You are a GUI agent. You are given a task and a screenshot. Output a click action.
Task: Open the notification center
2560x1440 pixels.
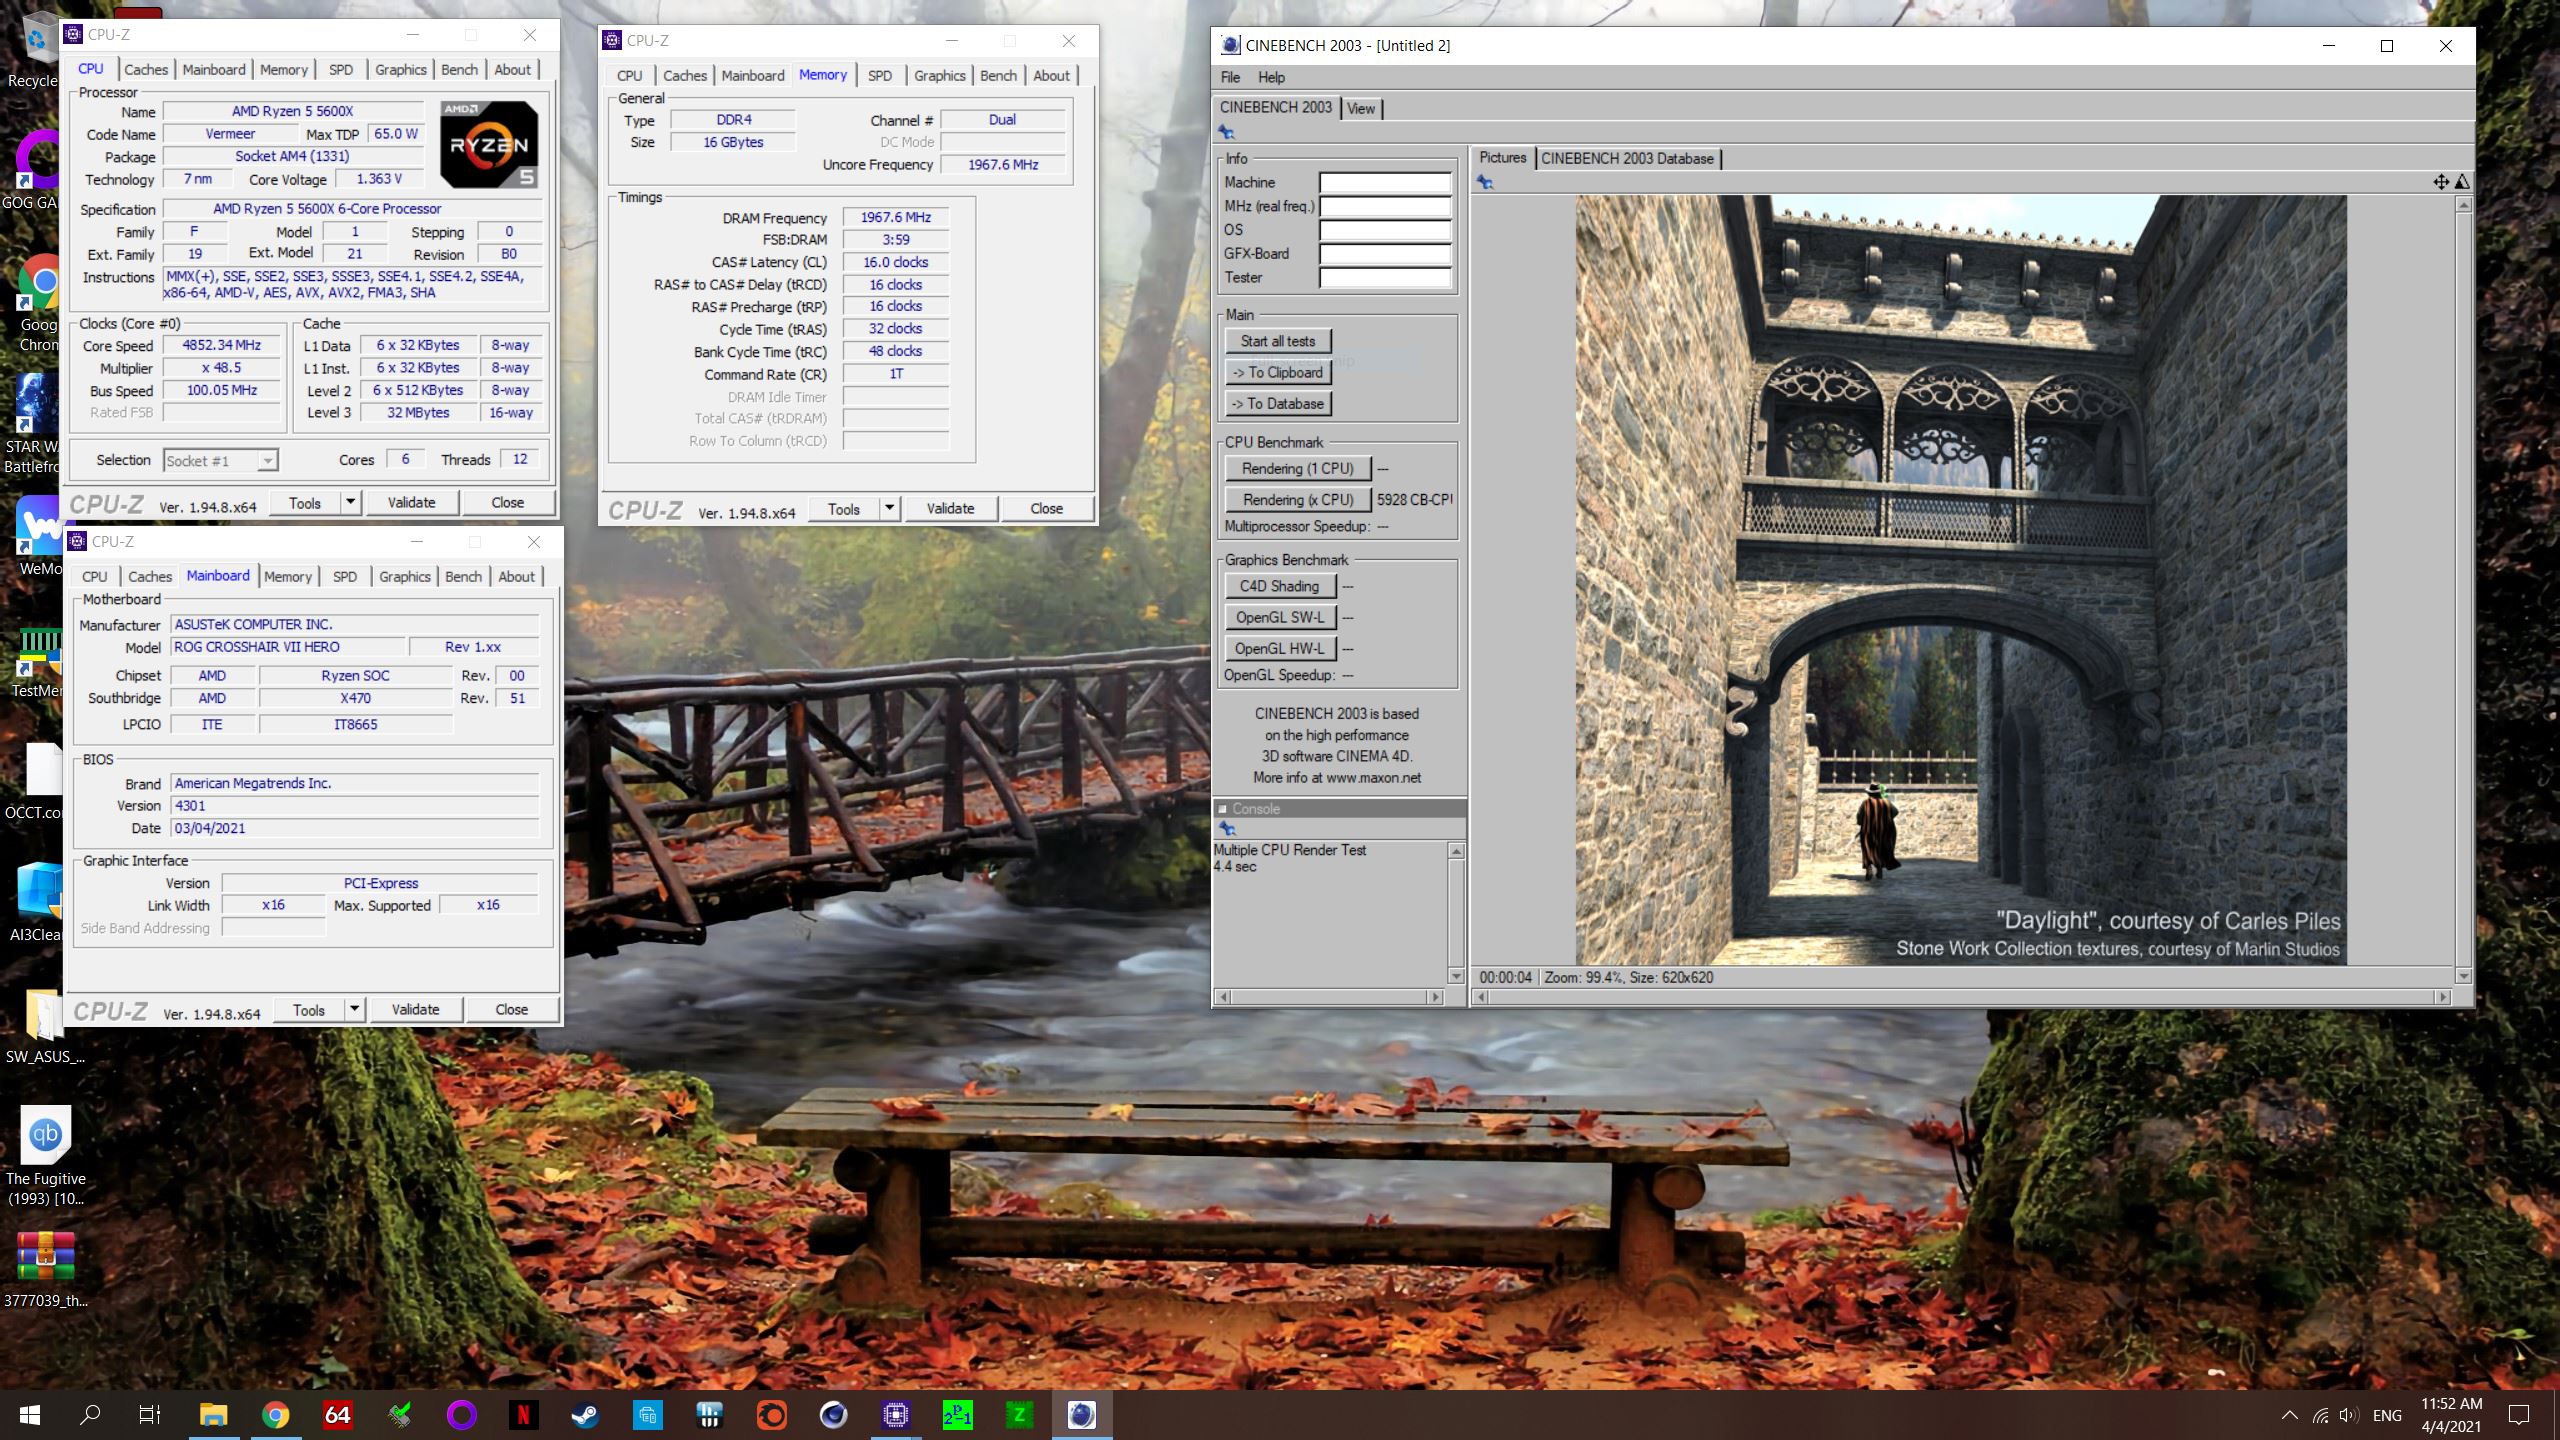pos(2519,1415)
